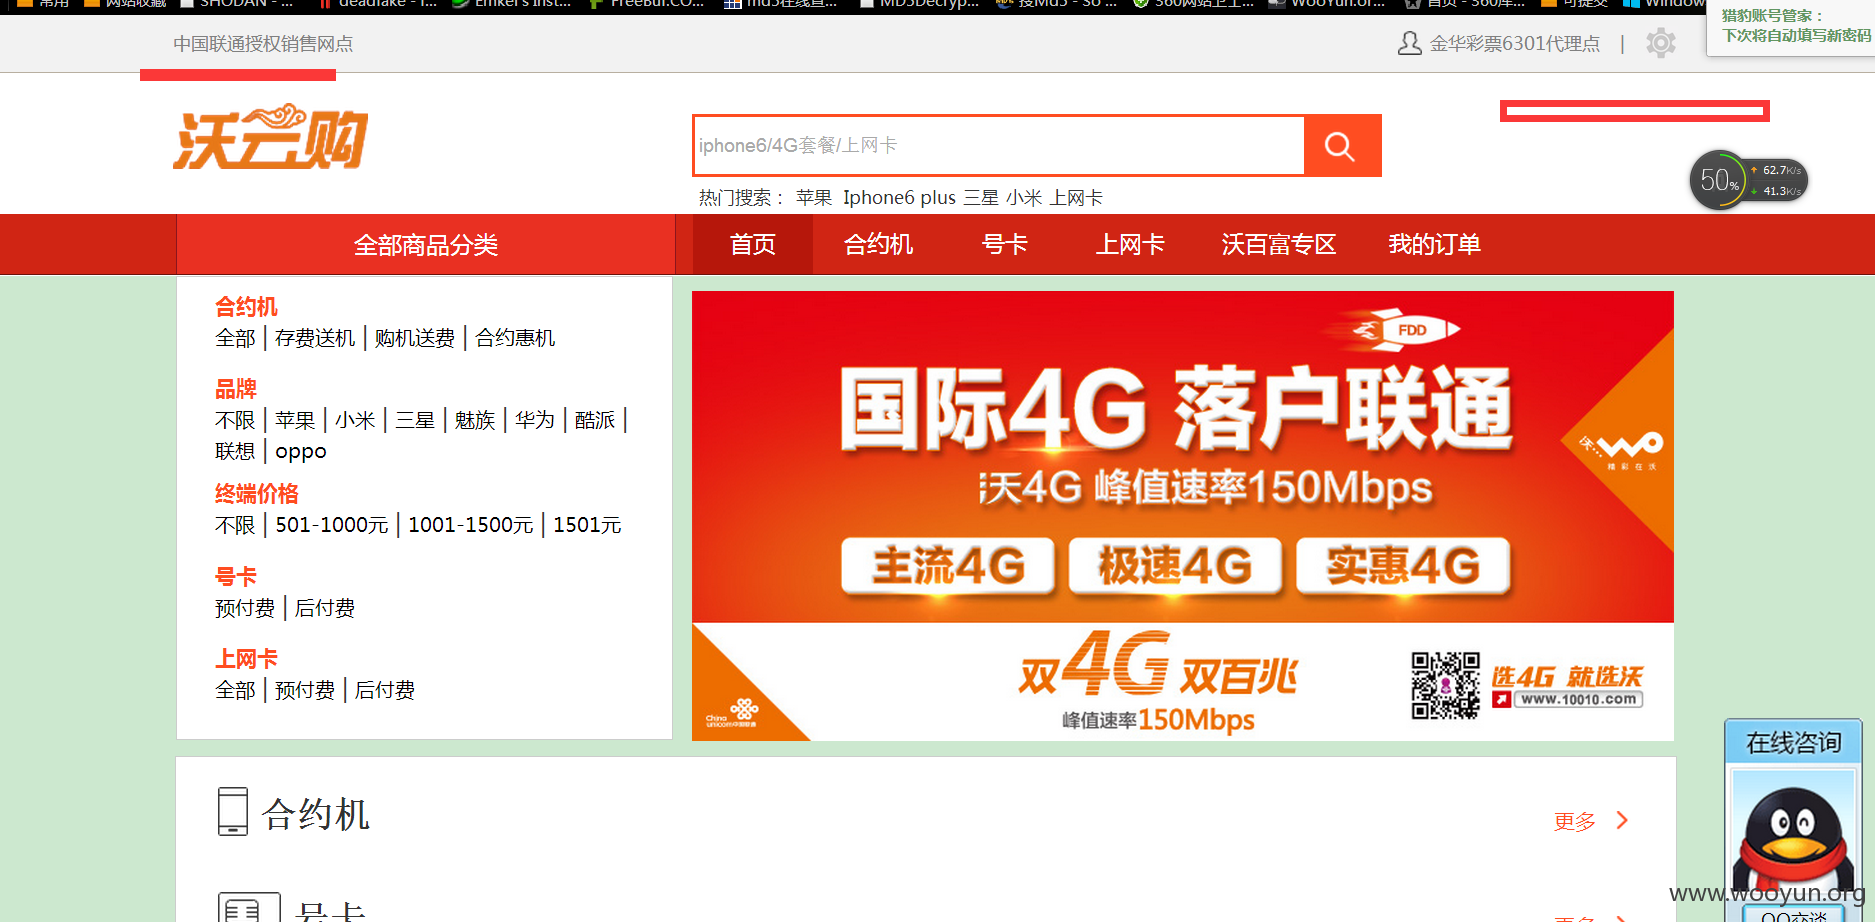The image size is (1875, 922).
Task: Click 极速4G banner button
Action: 1176,566
